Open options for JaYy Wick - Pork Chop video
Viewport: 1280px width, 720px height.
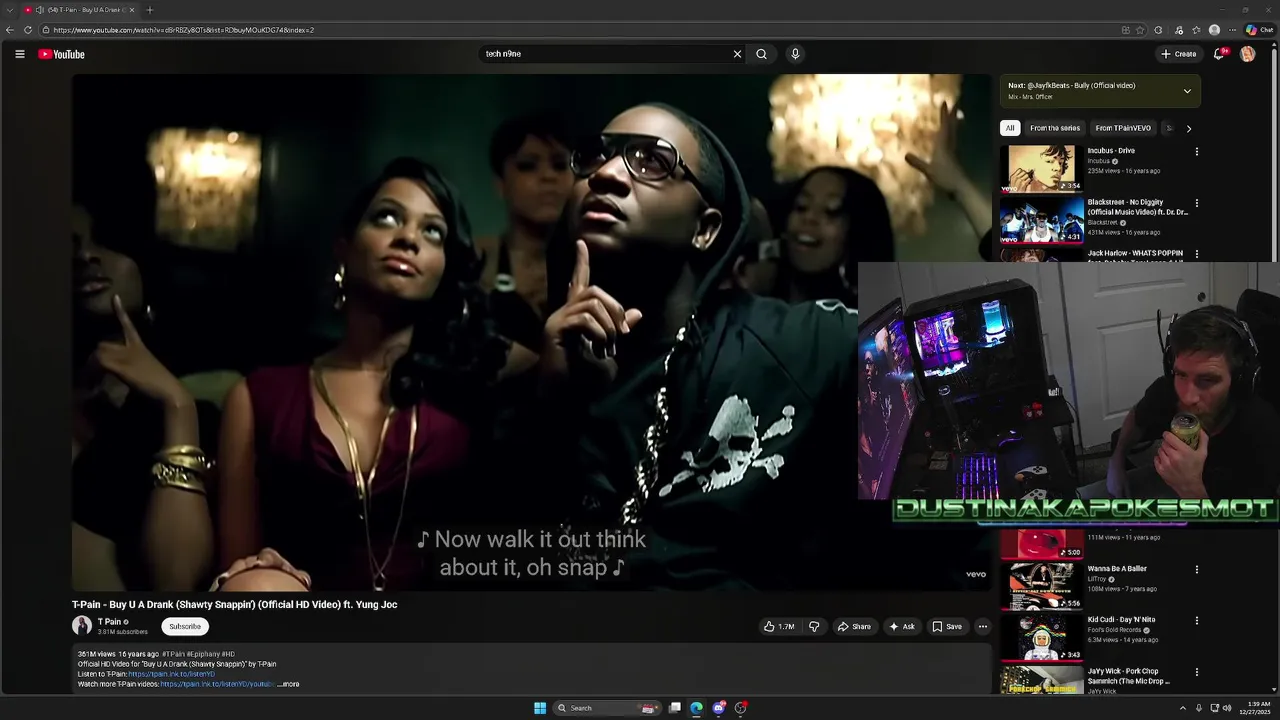pos(1196,671)
